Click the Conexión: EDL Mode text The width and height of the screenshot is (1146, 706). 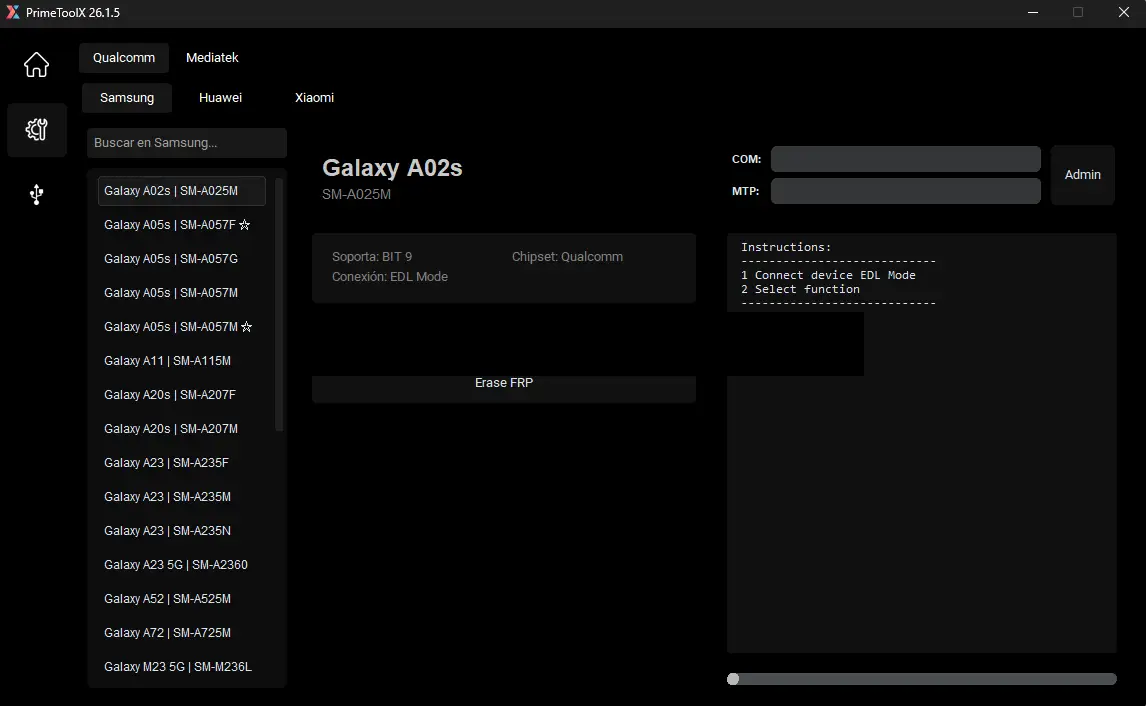pyautogui.click(x=390, y=277)
